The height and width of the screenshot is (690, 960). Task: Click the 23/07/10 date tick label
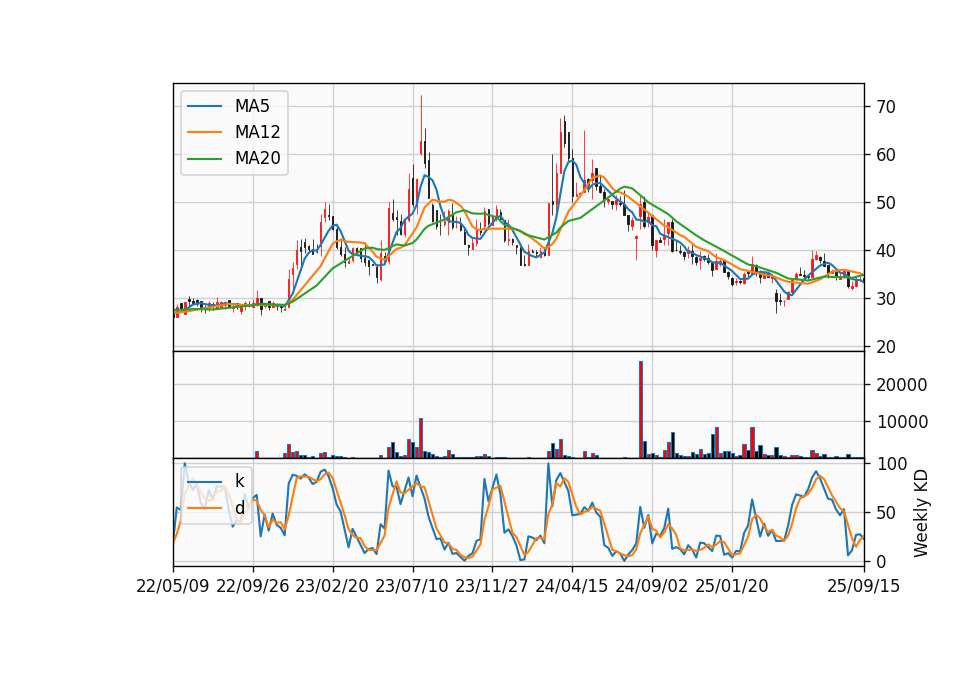(412, 586)
